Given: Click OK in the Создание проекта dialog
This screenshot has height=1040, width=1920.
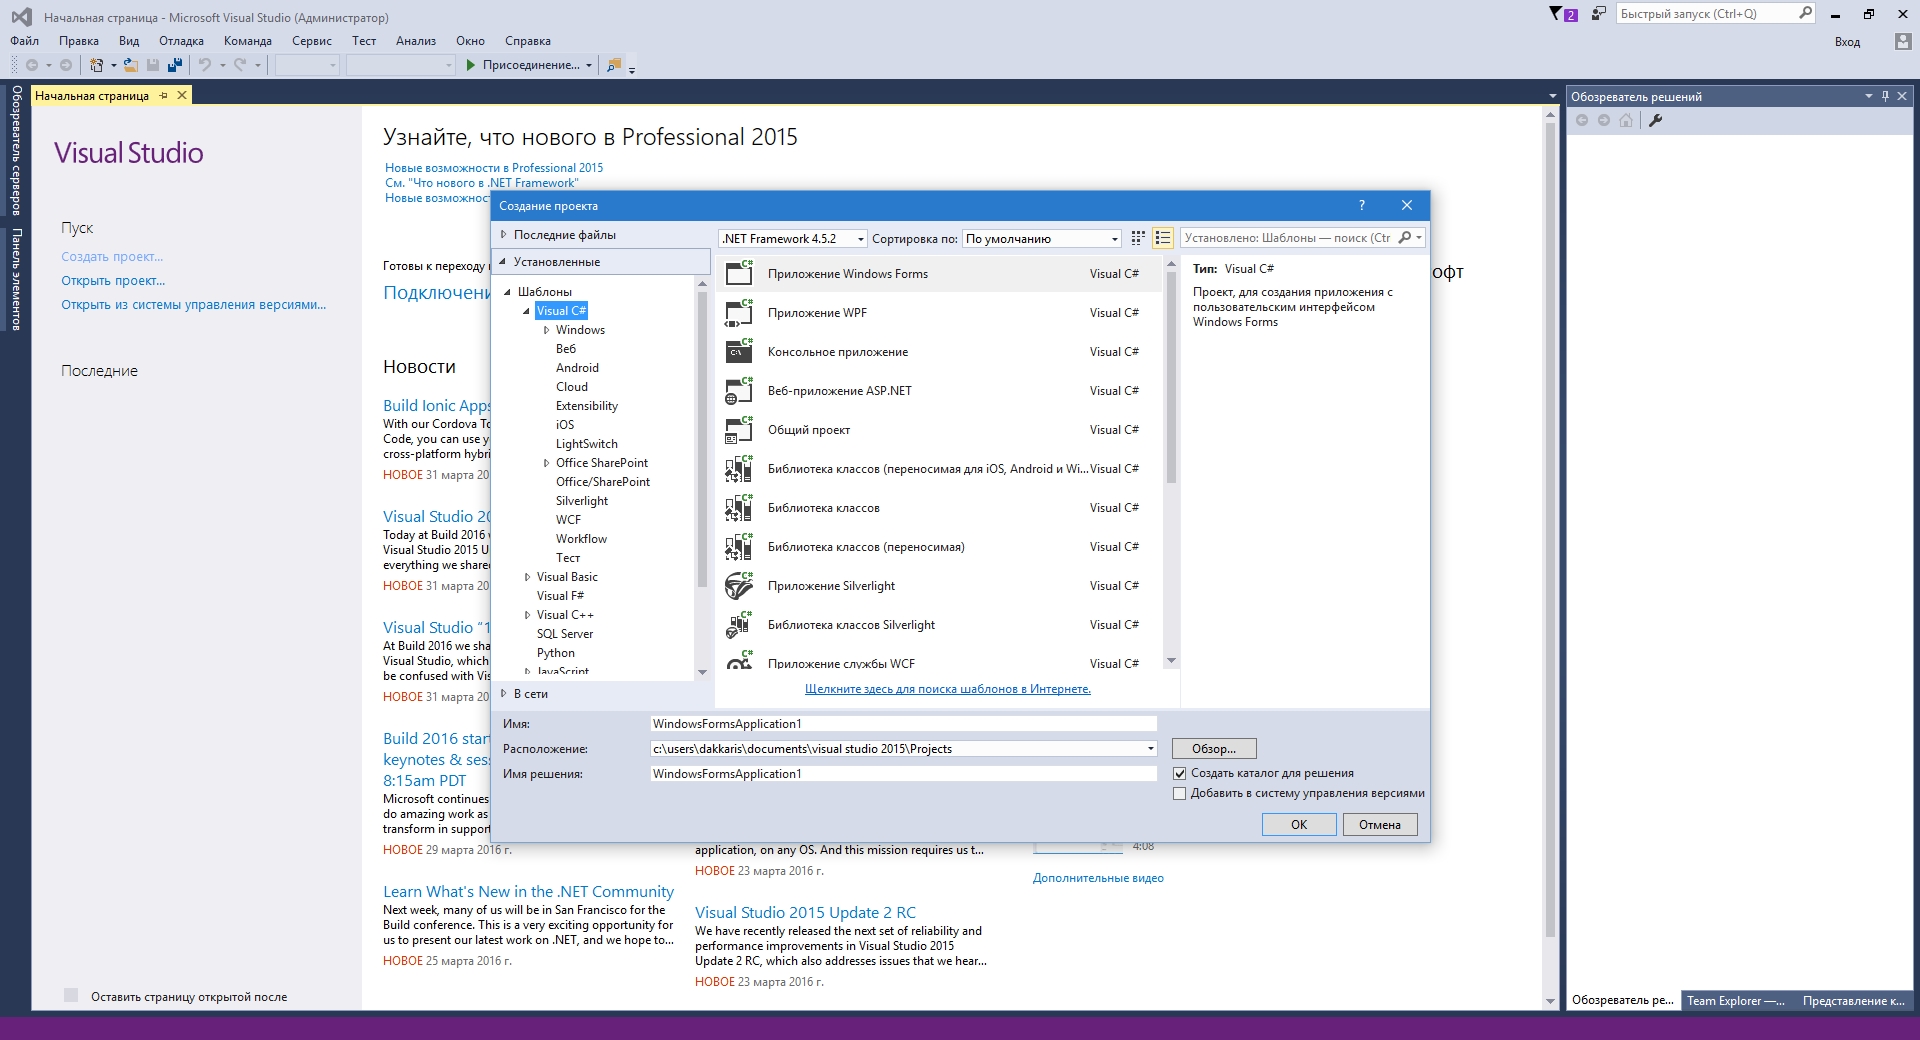Looking at the screenshot, I should 1299,824.
